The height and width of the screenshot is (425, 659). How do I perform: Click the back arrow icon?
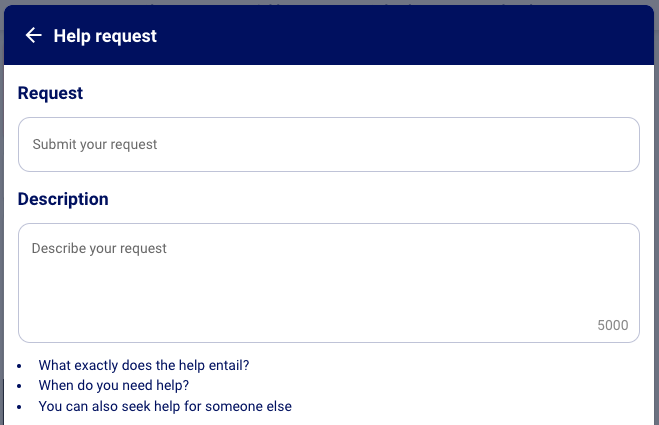point(33,36)
